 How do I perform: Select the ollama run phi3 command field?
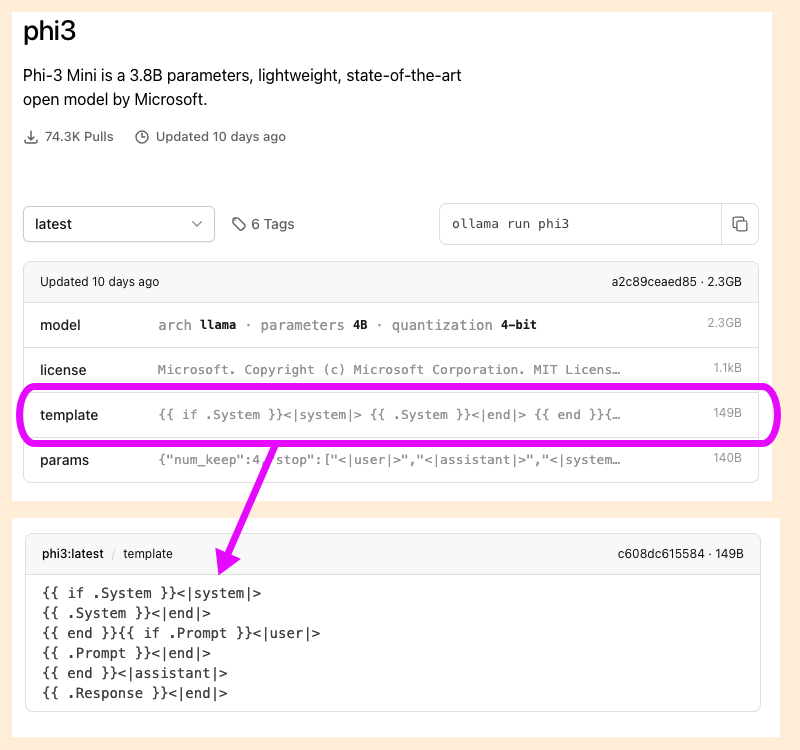pyautogui.click(x=580, y=224)
